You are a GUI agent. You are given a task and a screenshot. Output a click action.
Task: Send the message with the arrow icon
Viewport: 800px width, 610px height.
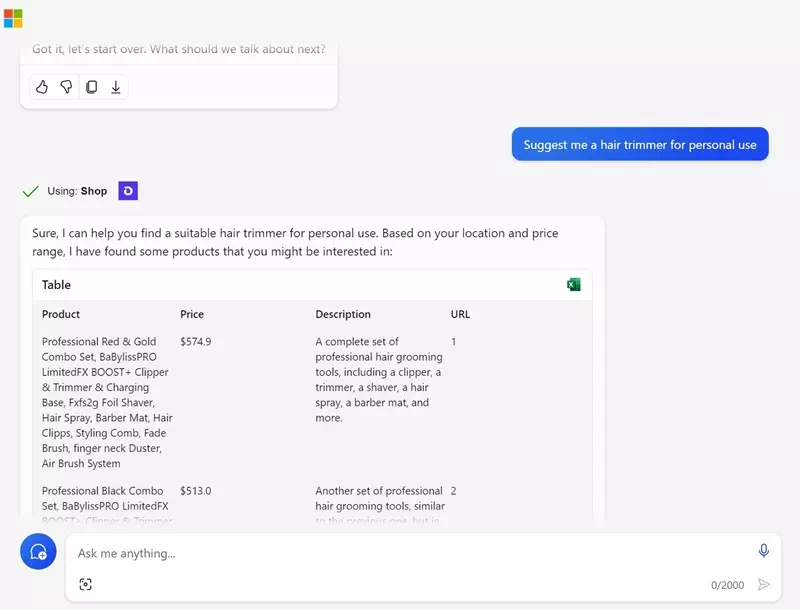tap(764, 584)
